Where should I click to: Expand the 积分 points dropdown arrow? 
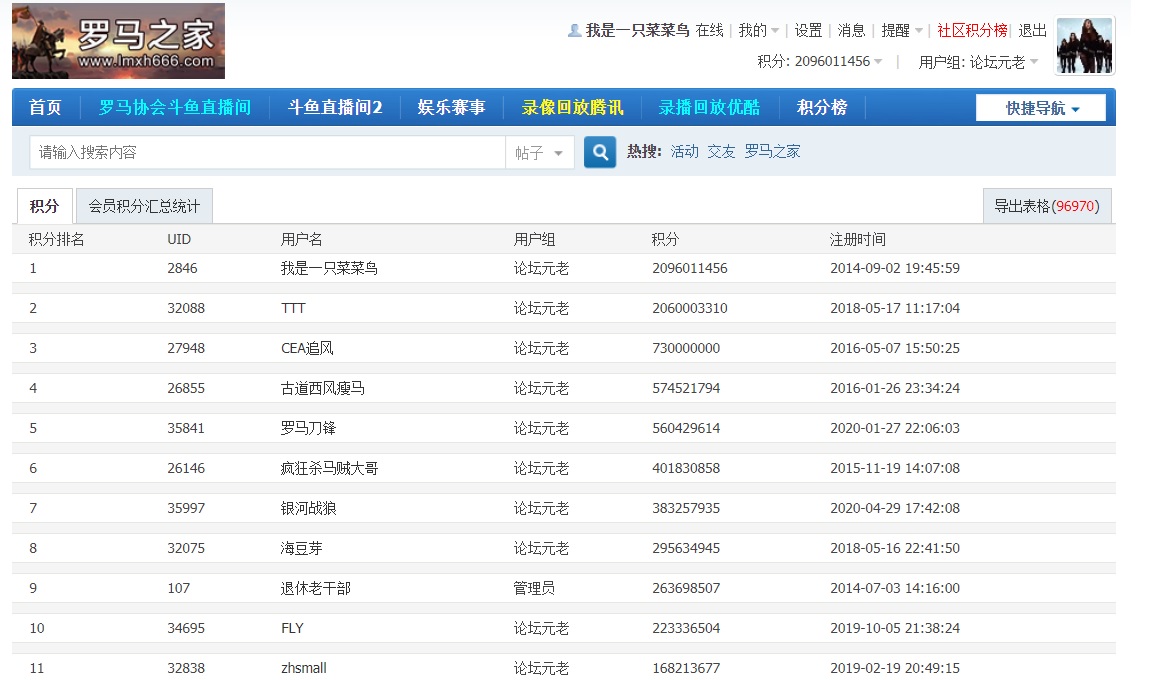click(878, 62)
